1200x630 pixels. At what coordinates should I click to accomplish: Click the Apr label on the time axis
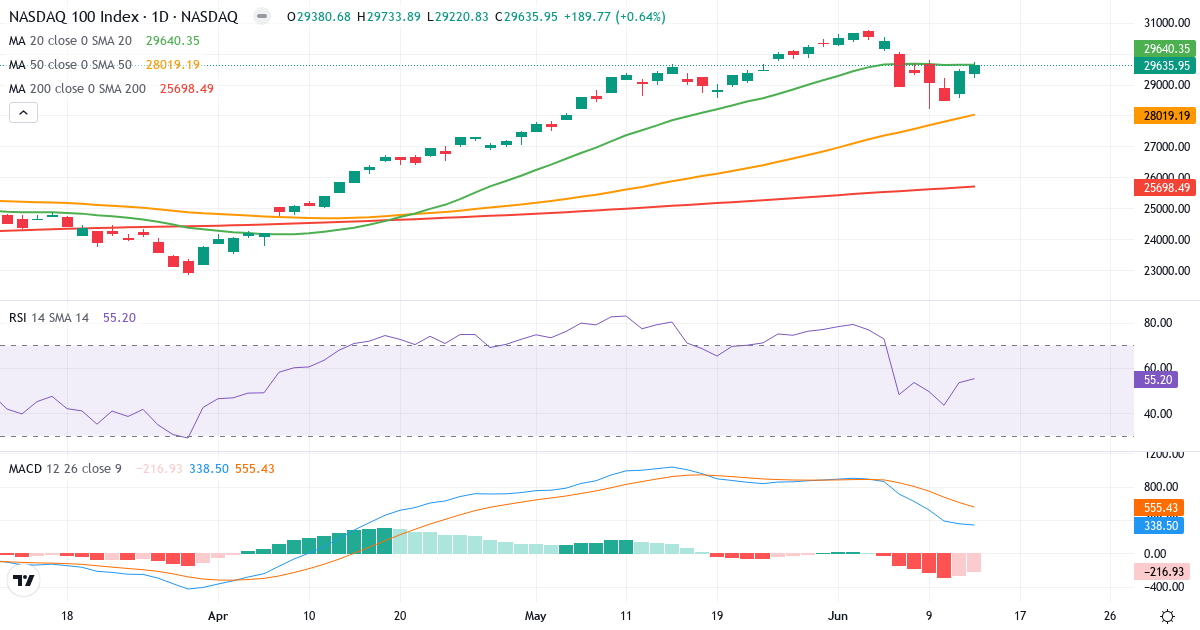click(x=218, y=617)
